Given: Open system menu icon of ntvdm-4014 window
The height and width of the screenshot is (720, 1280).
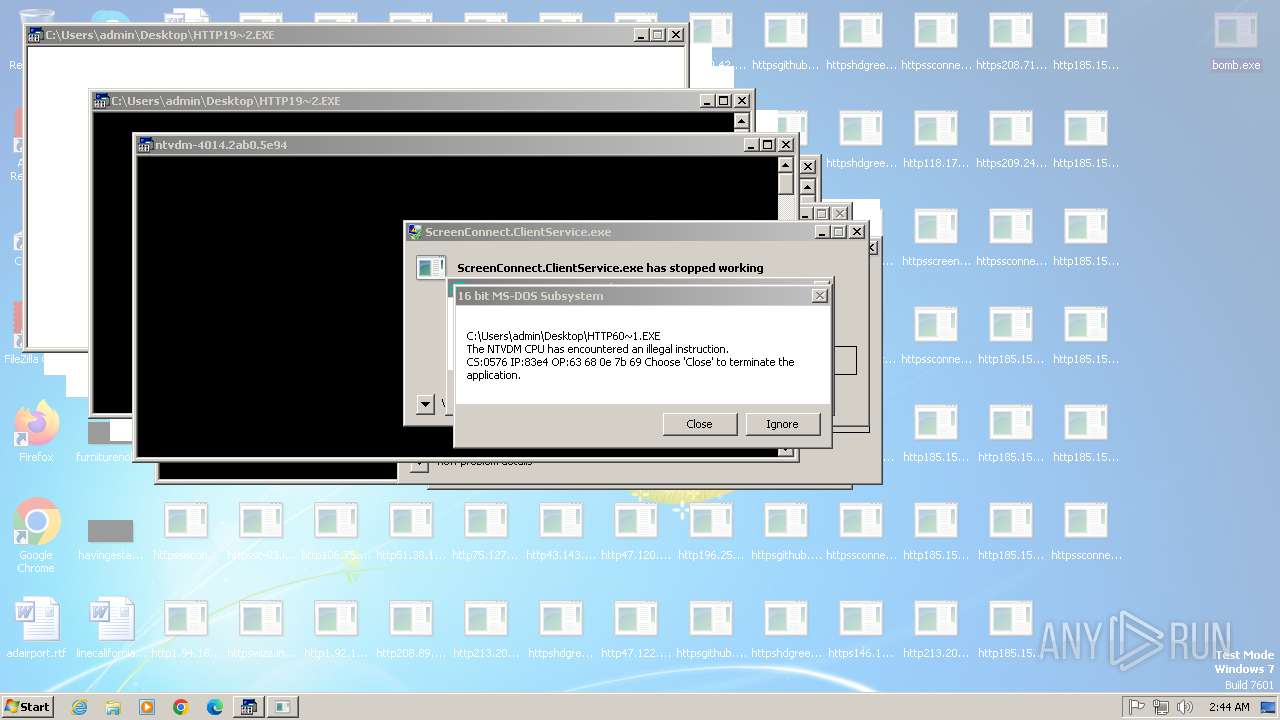Looking at the screenshot, I should [x=146, y=145].
